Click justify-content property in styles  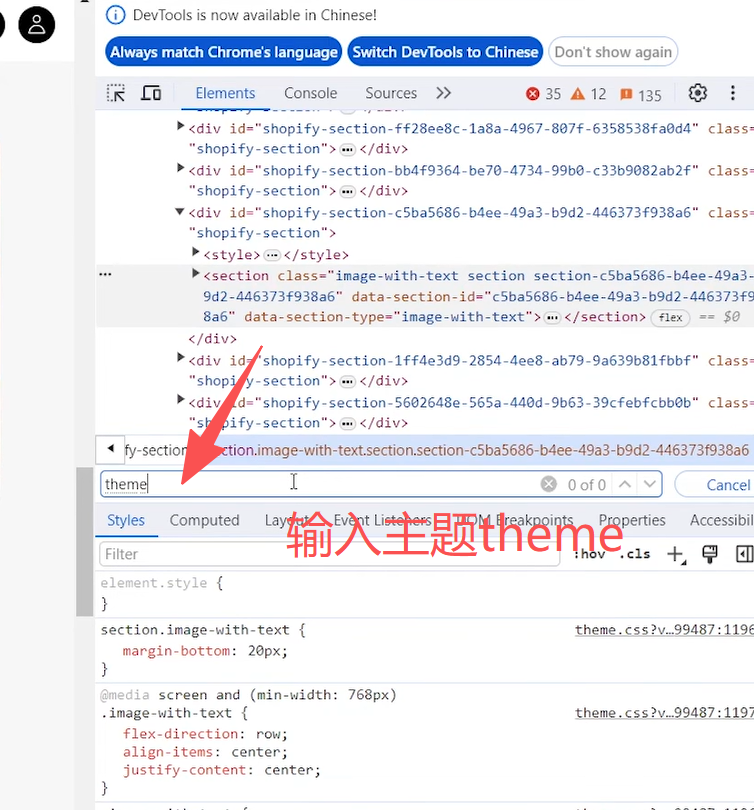coord(184,770)
